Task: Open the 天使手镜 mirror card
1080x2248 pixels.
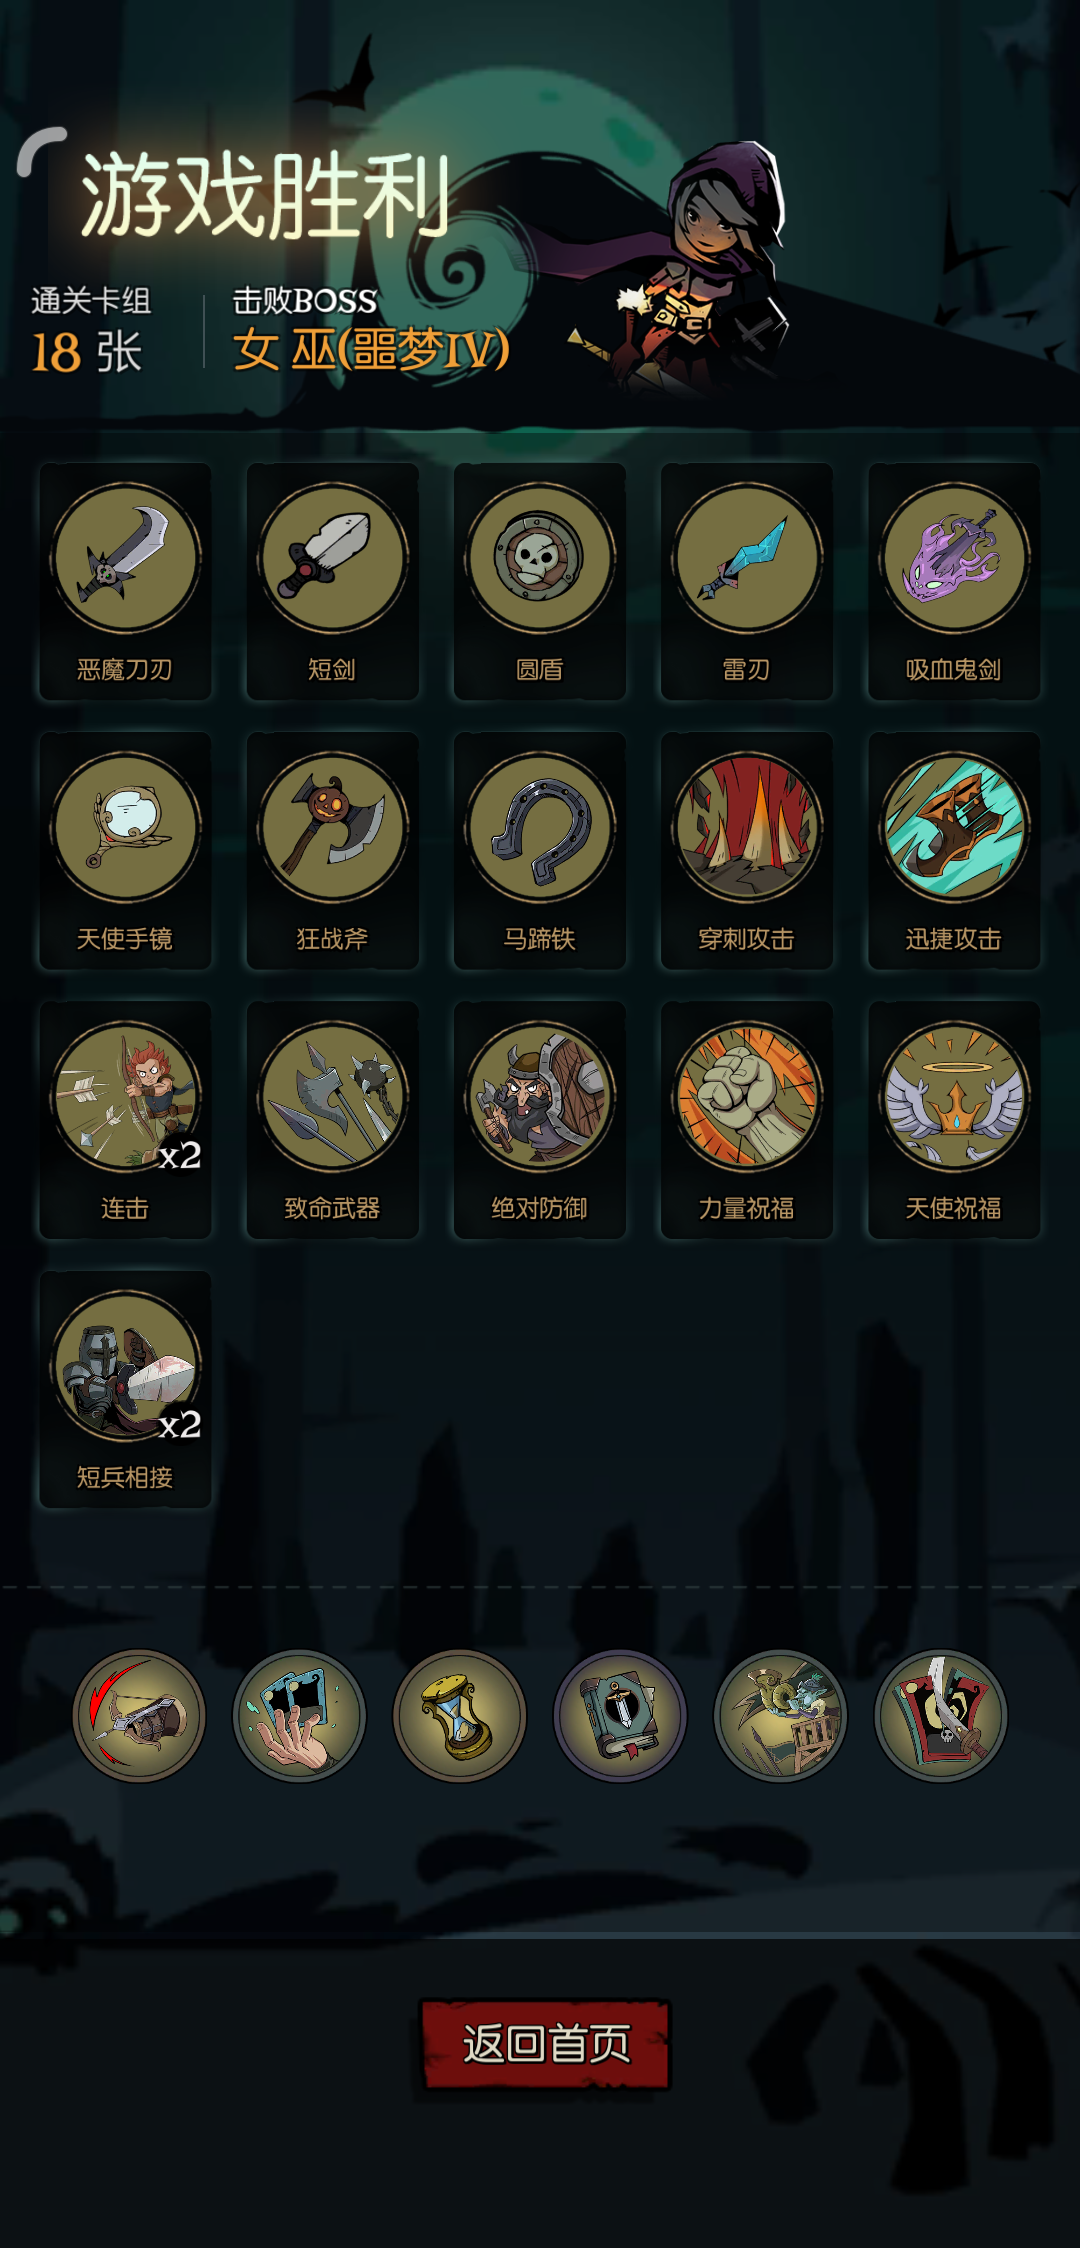Action: tap(125, 850)
